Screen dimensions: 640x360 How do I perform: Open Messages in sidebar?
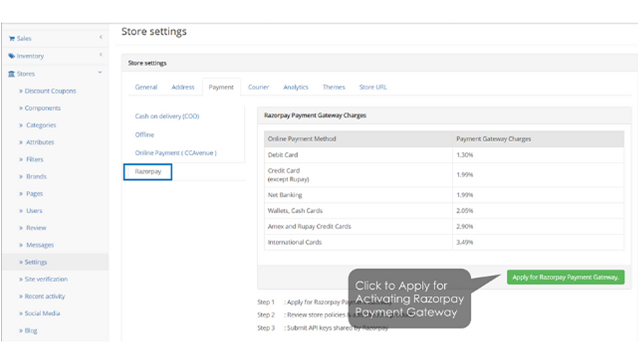[40, 245]
